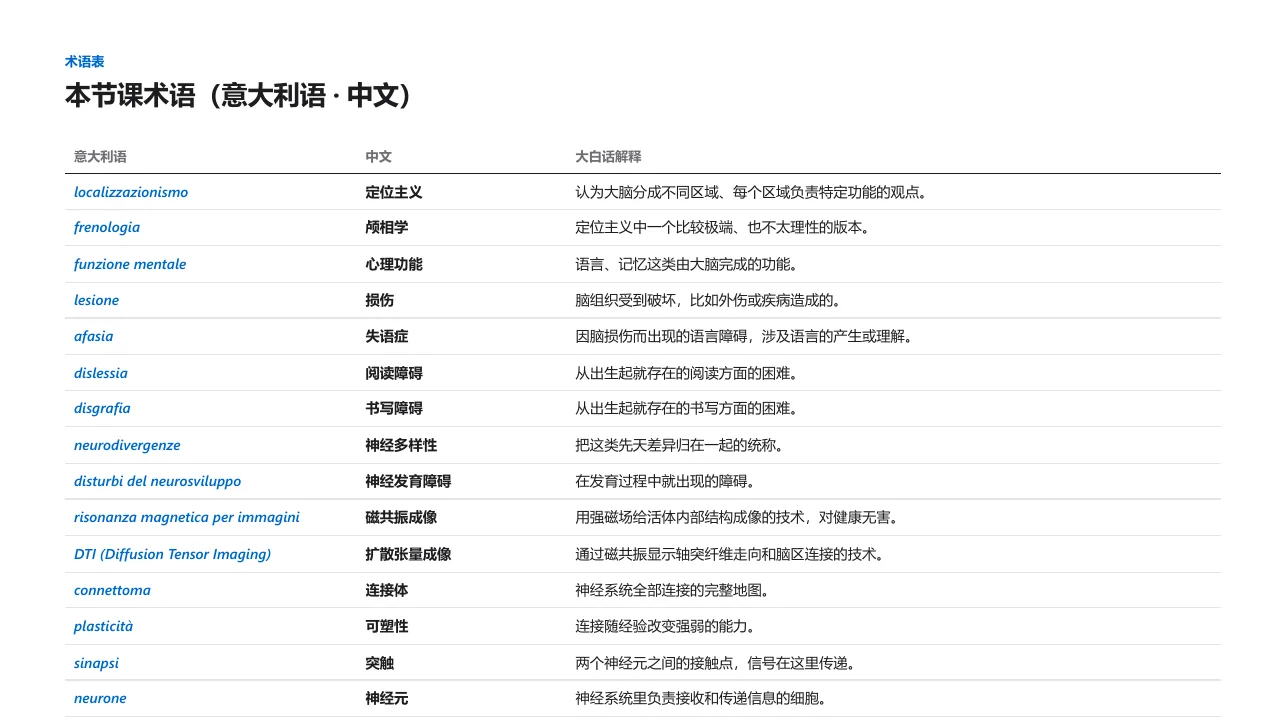Click the term 'connettoma'
The image size is (1287, 723).
[112, 590]
